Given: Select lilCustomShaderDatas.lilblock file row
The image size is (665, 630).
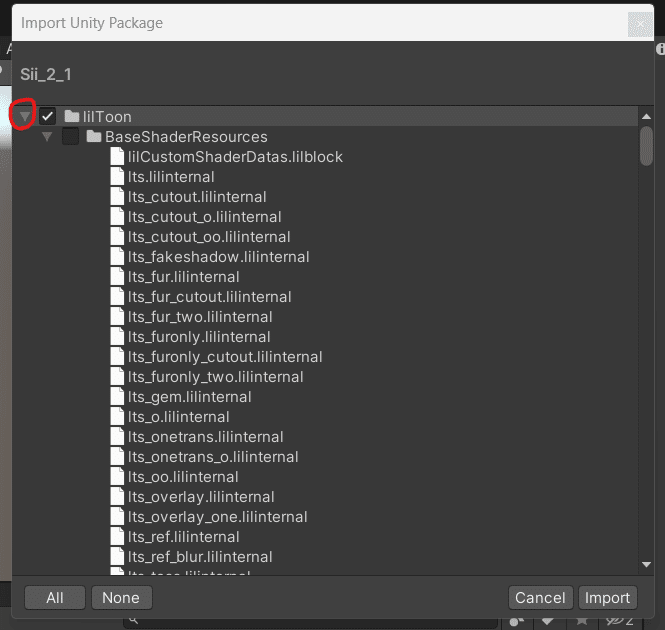Looking at the screenshot, I should [x=324, y=157].
